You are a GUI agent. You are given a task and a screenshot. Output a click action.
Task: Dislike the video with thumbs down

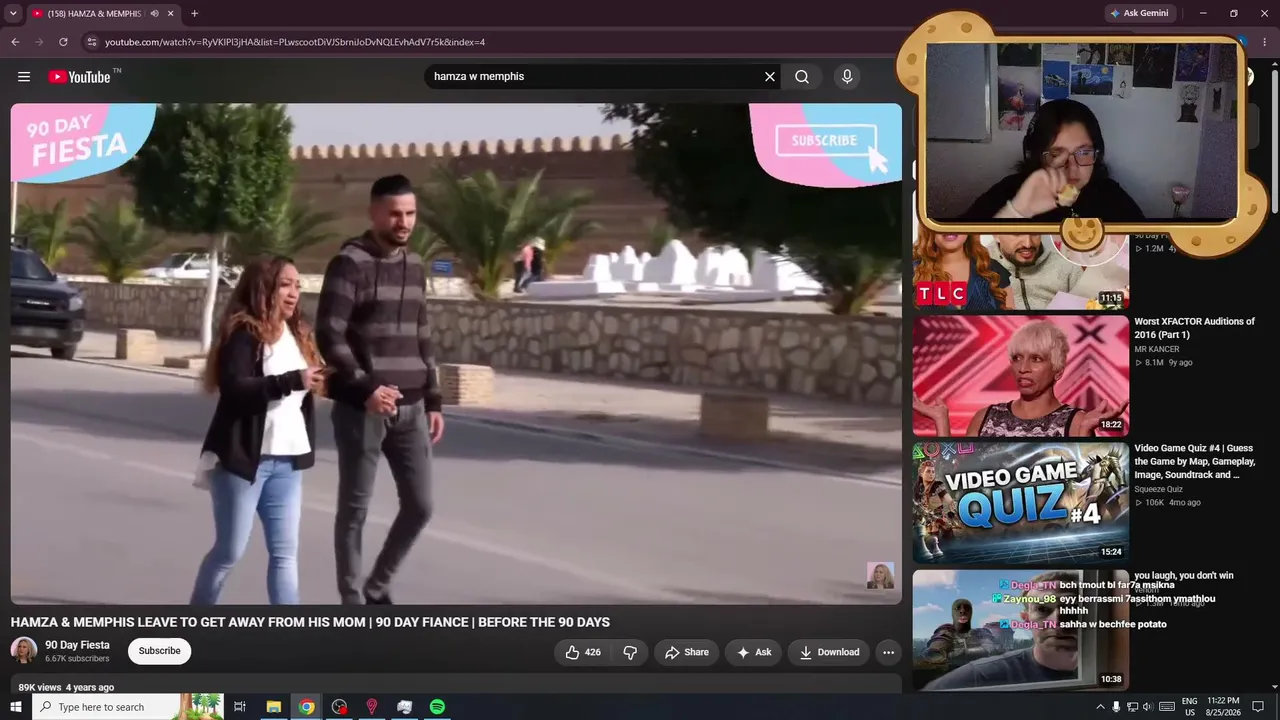[630, 652]
